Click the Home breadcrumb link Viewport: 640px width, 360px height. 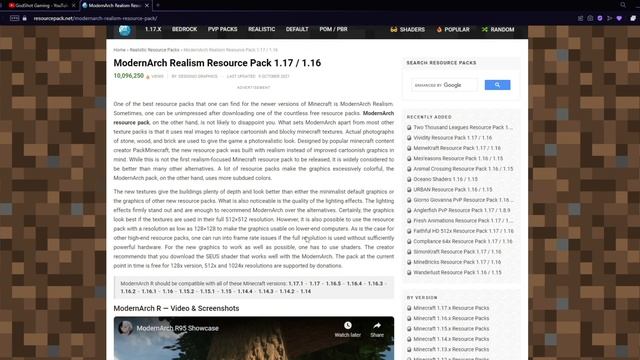click(120, 50)
